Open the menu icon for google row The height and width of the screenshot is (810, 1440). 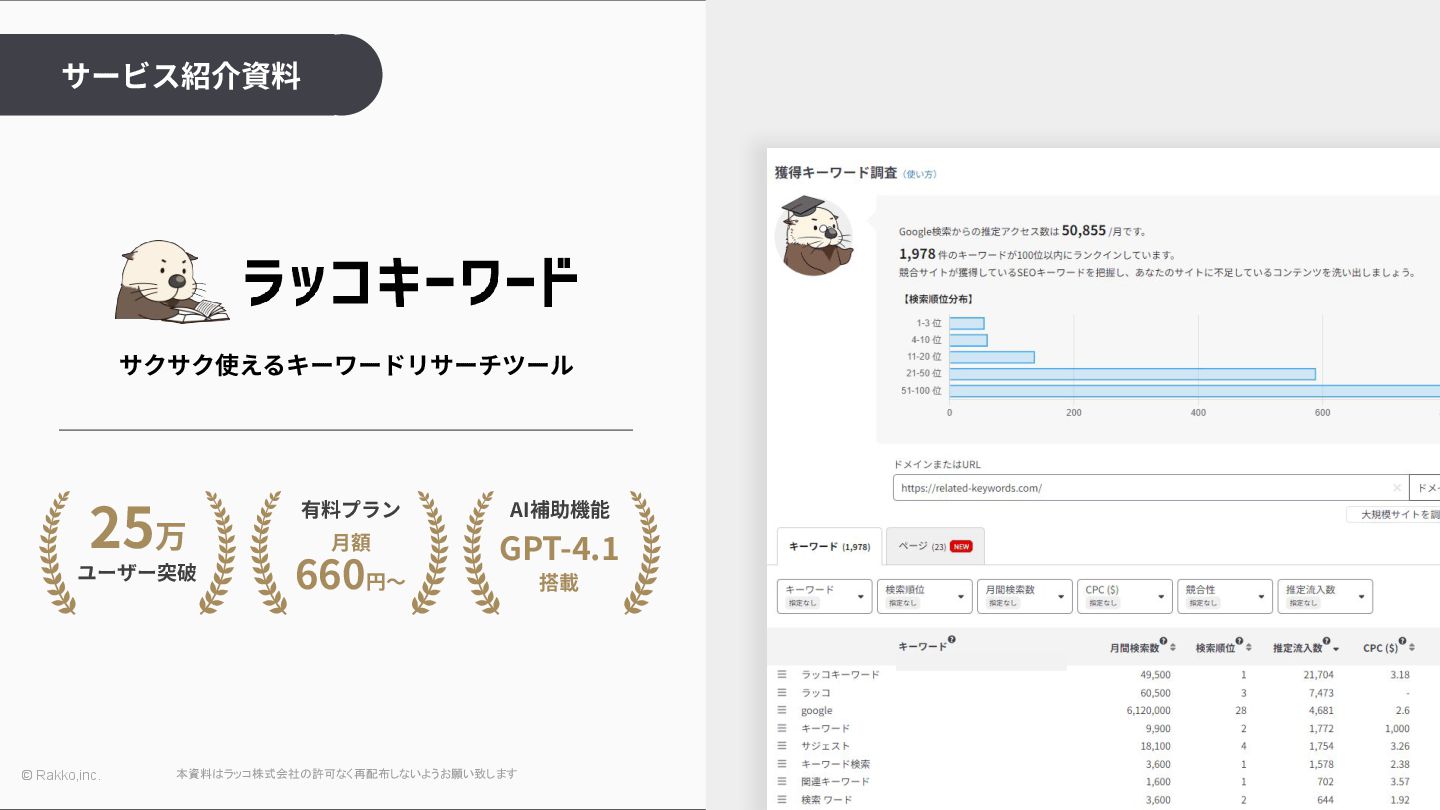783,711
